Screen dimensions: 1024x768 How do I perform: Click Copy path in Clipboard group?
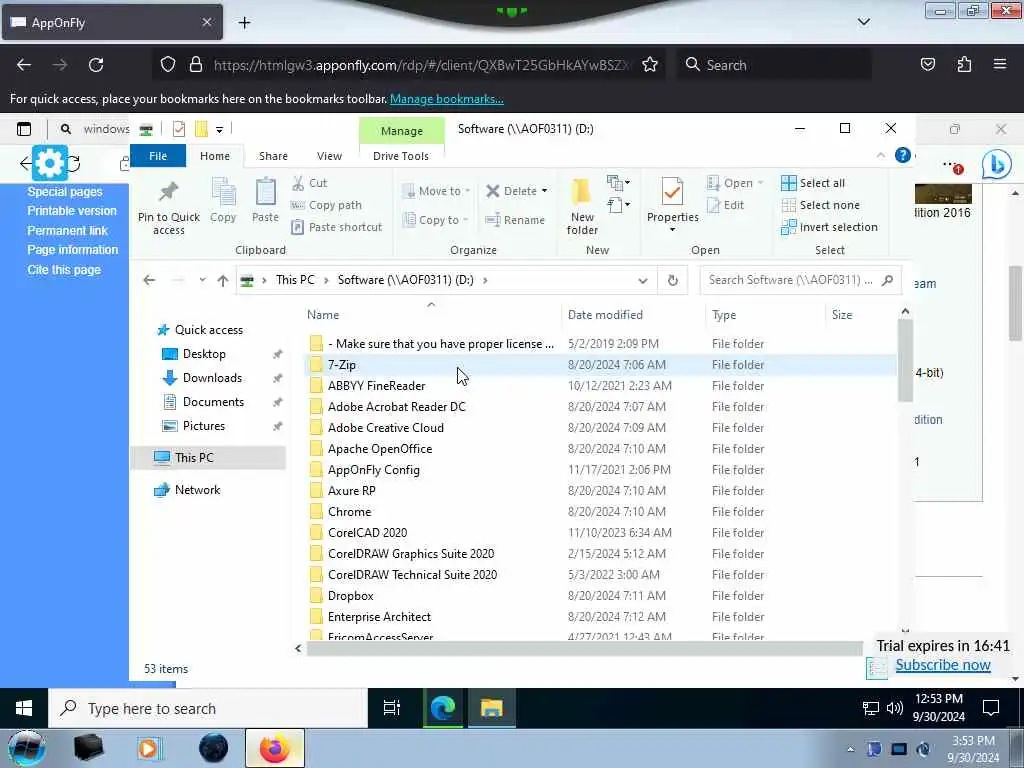327,205
